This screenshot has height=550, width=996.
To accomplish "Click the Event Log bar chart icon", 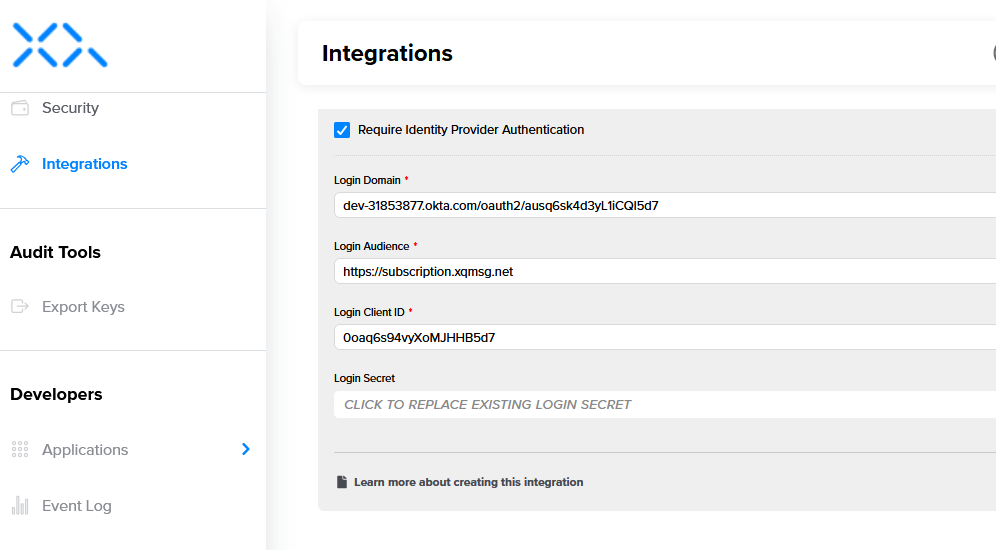I will [19, 506].
